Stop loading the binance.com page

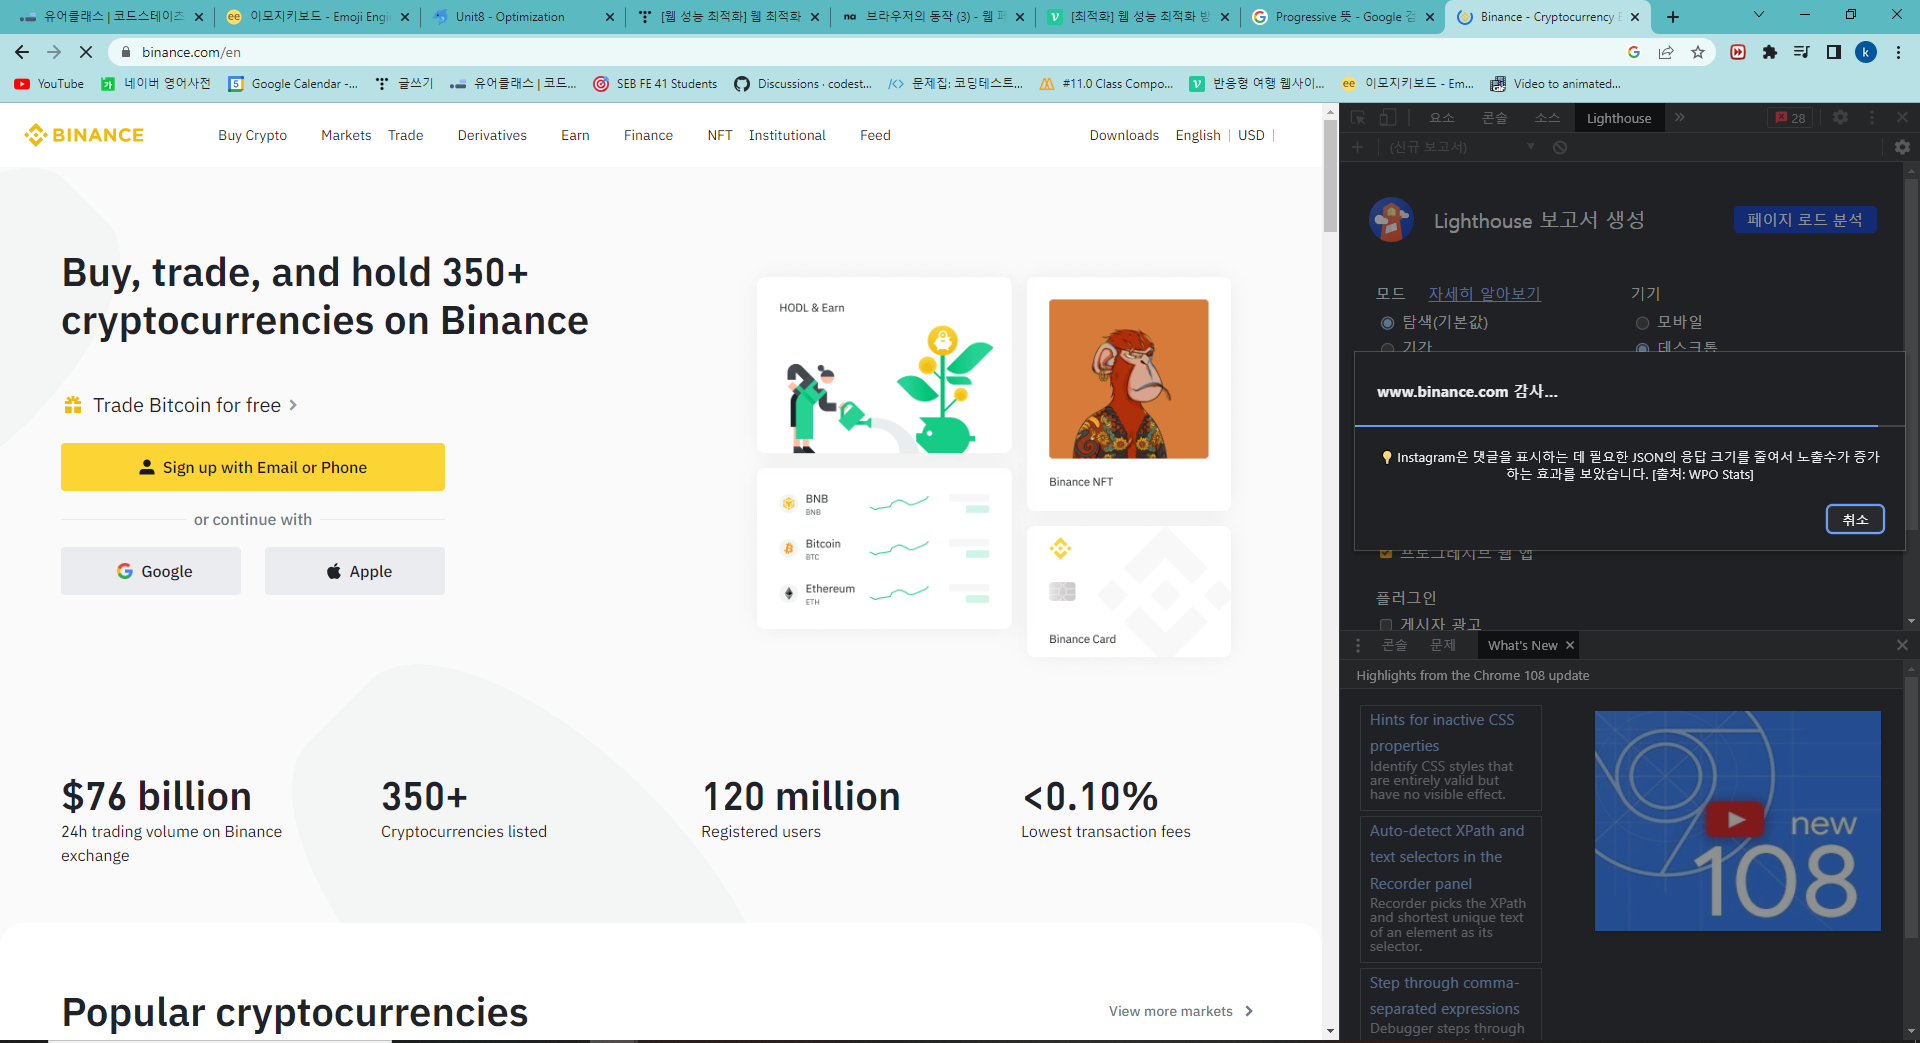click(86, 52)
